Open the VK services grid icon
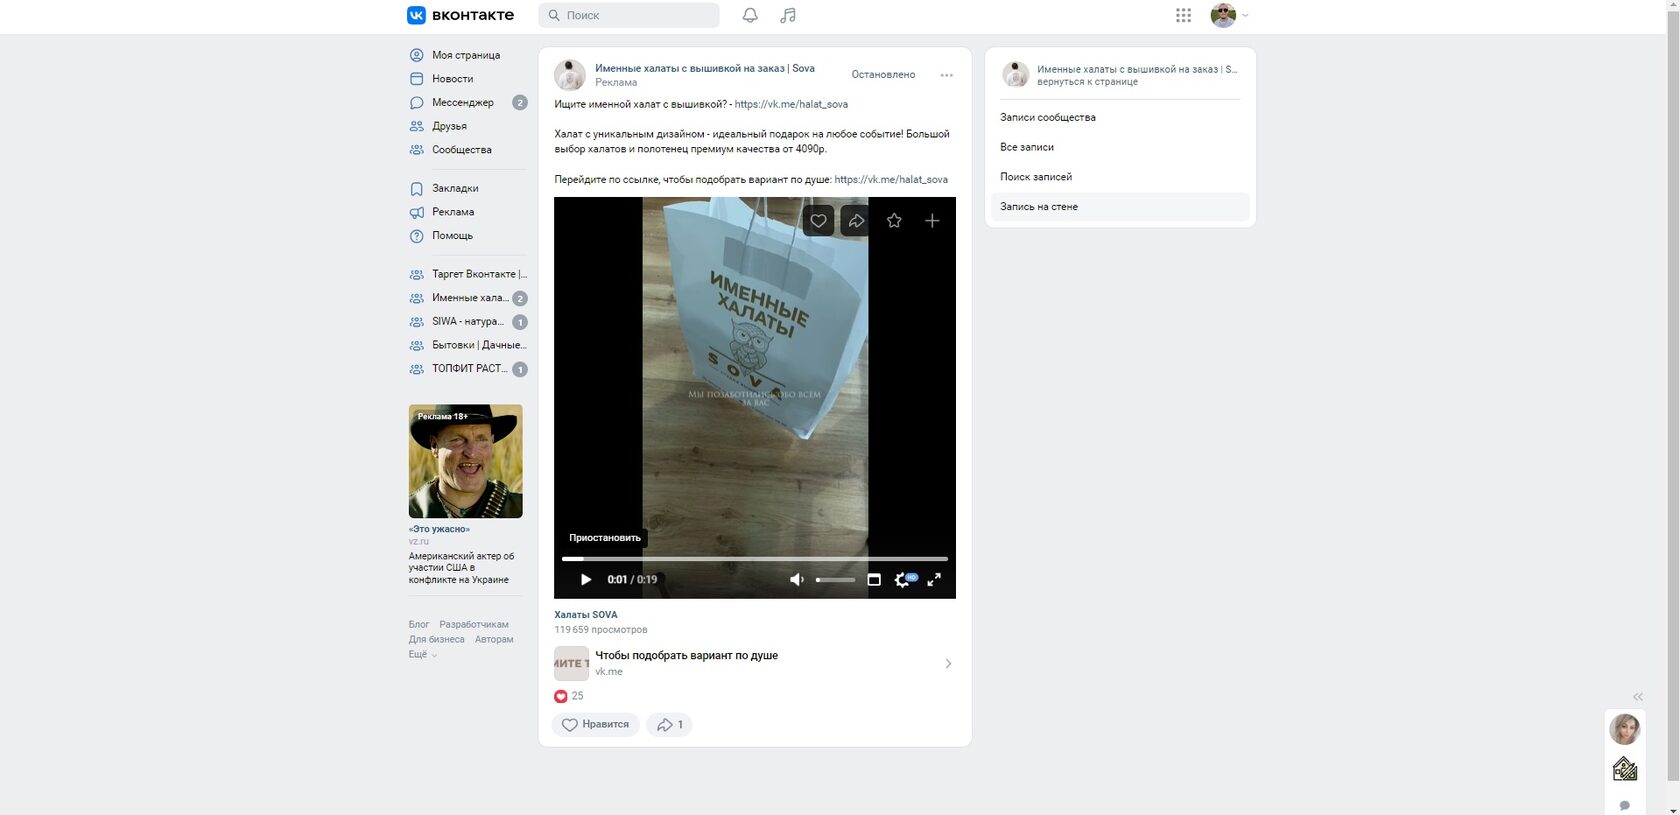 tap(1183, 15)
